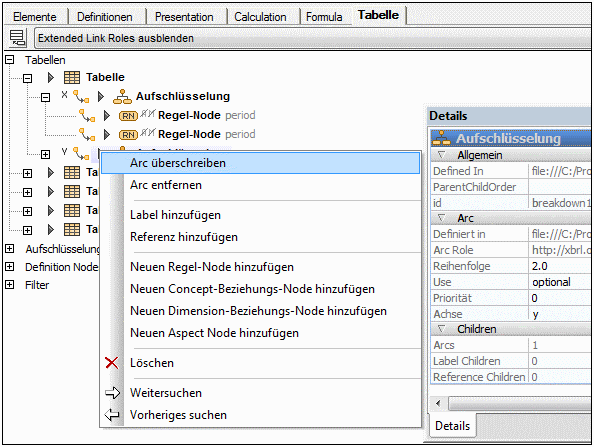Viewport: 594px width, 447px height.
Task: Collapse the Tabellen root node
Action: [x=9, y=60]
